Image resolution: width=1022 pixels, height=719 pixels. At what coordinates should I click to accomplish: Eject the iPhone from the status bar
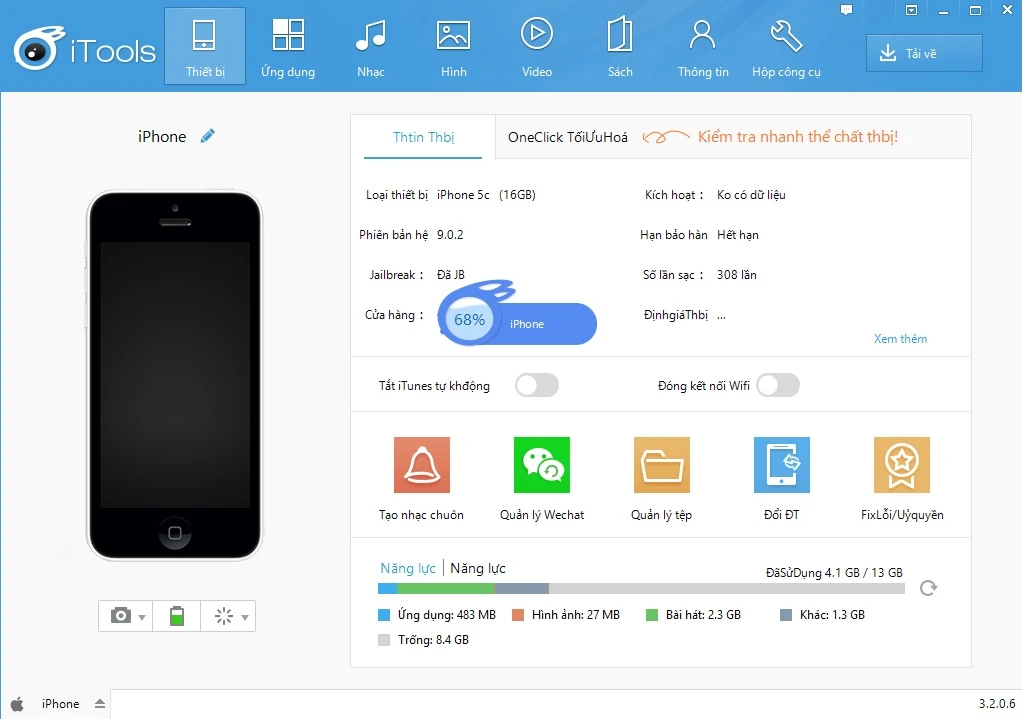[x=100, y=703]
